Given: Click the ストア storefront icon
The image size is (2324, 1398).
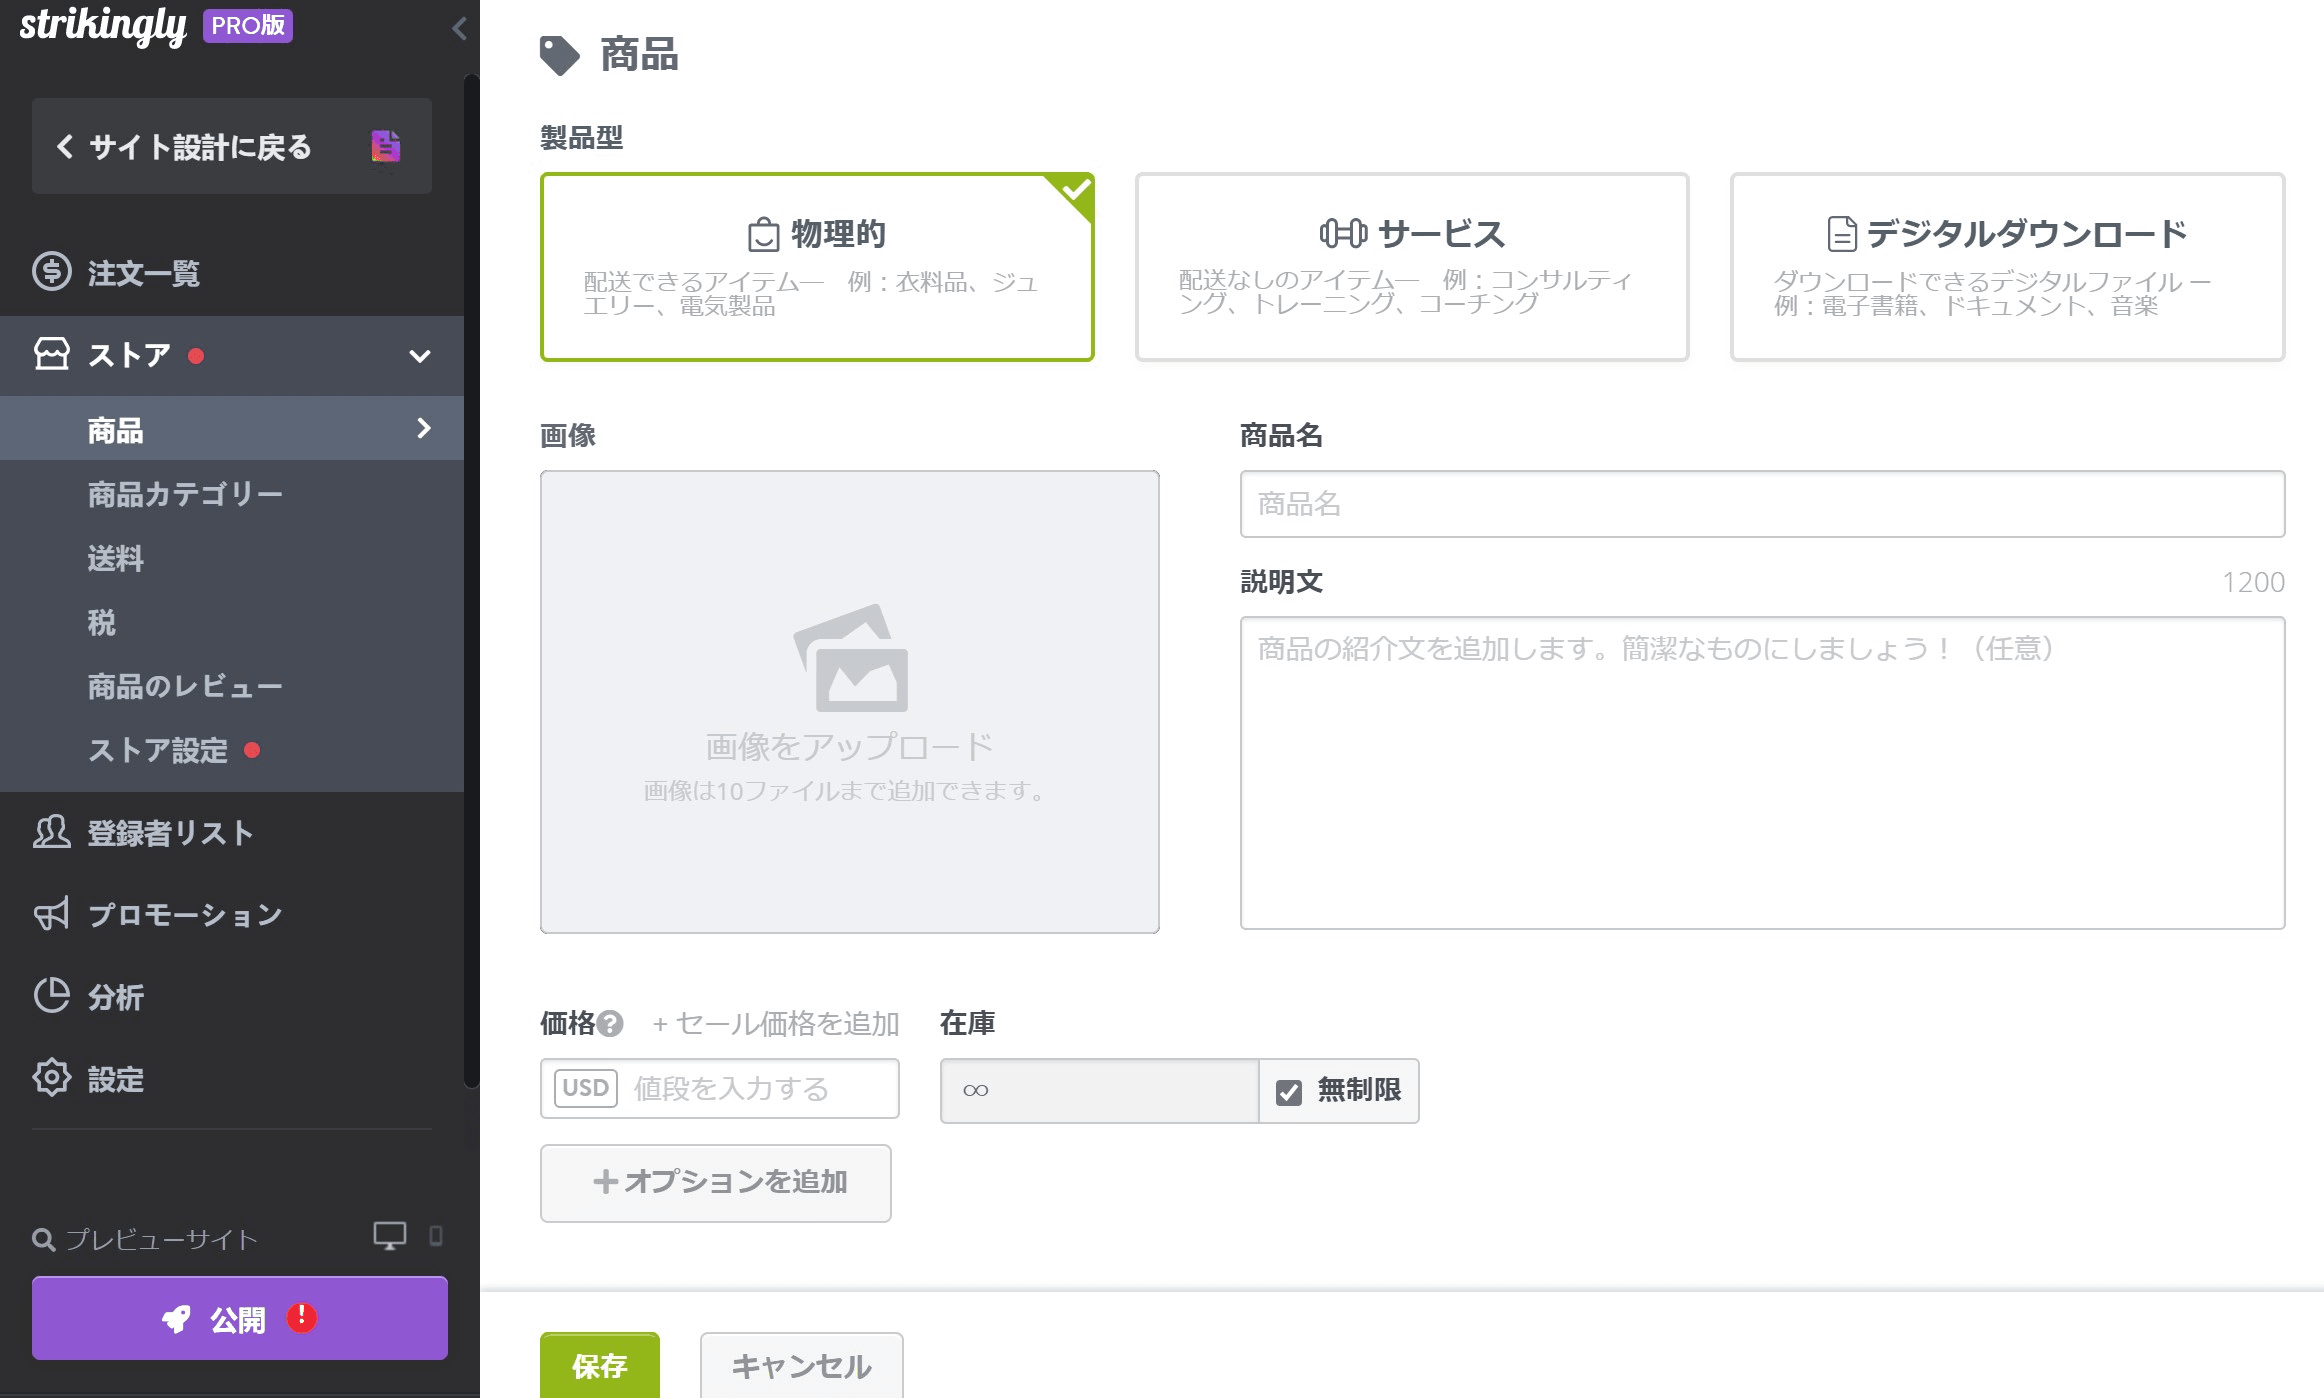Looking at the screenshot, I should [x=52, y=355].
